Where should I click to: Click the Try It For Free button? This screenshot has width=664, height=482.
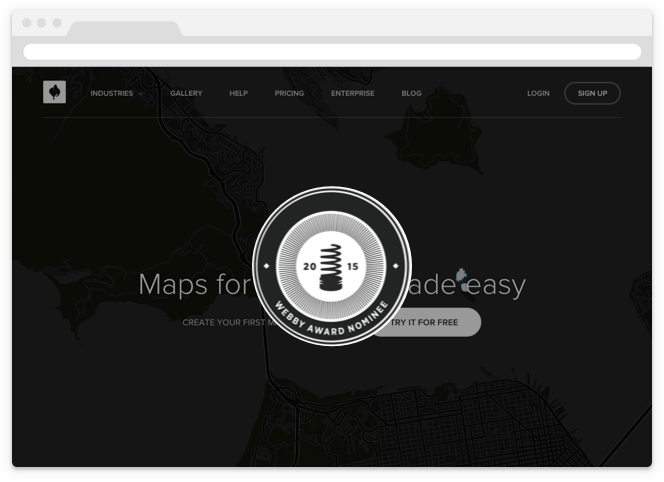click(428, 322)
